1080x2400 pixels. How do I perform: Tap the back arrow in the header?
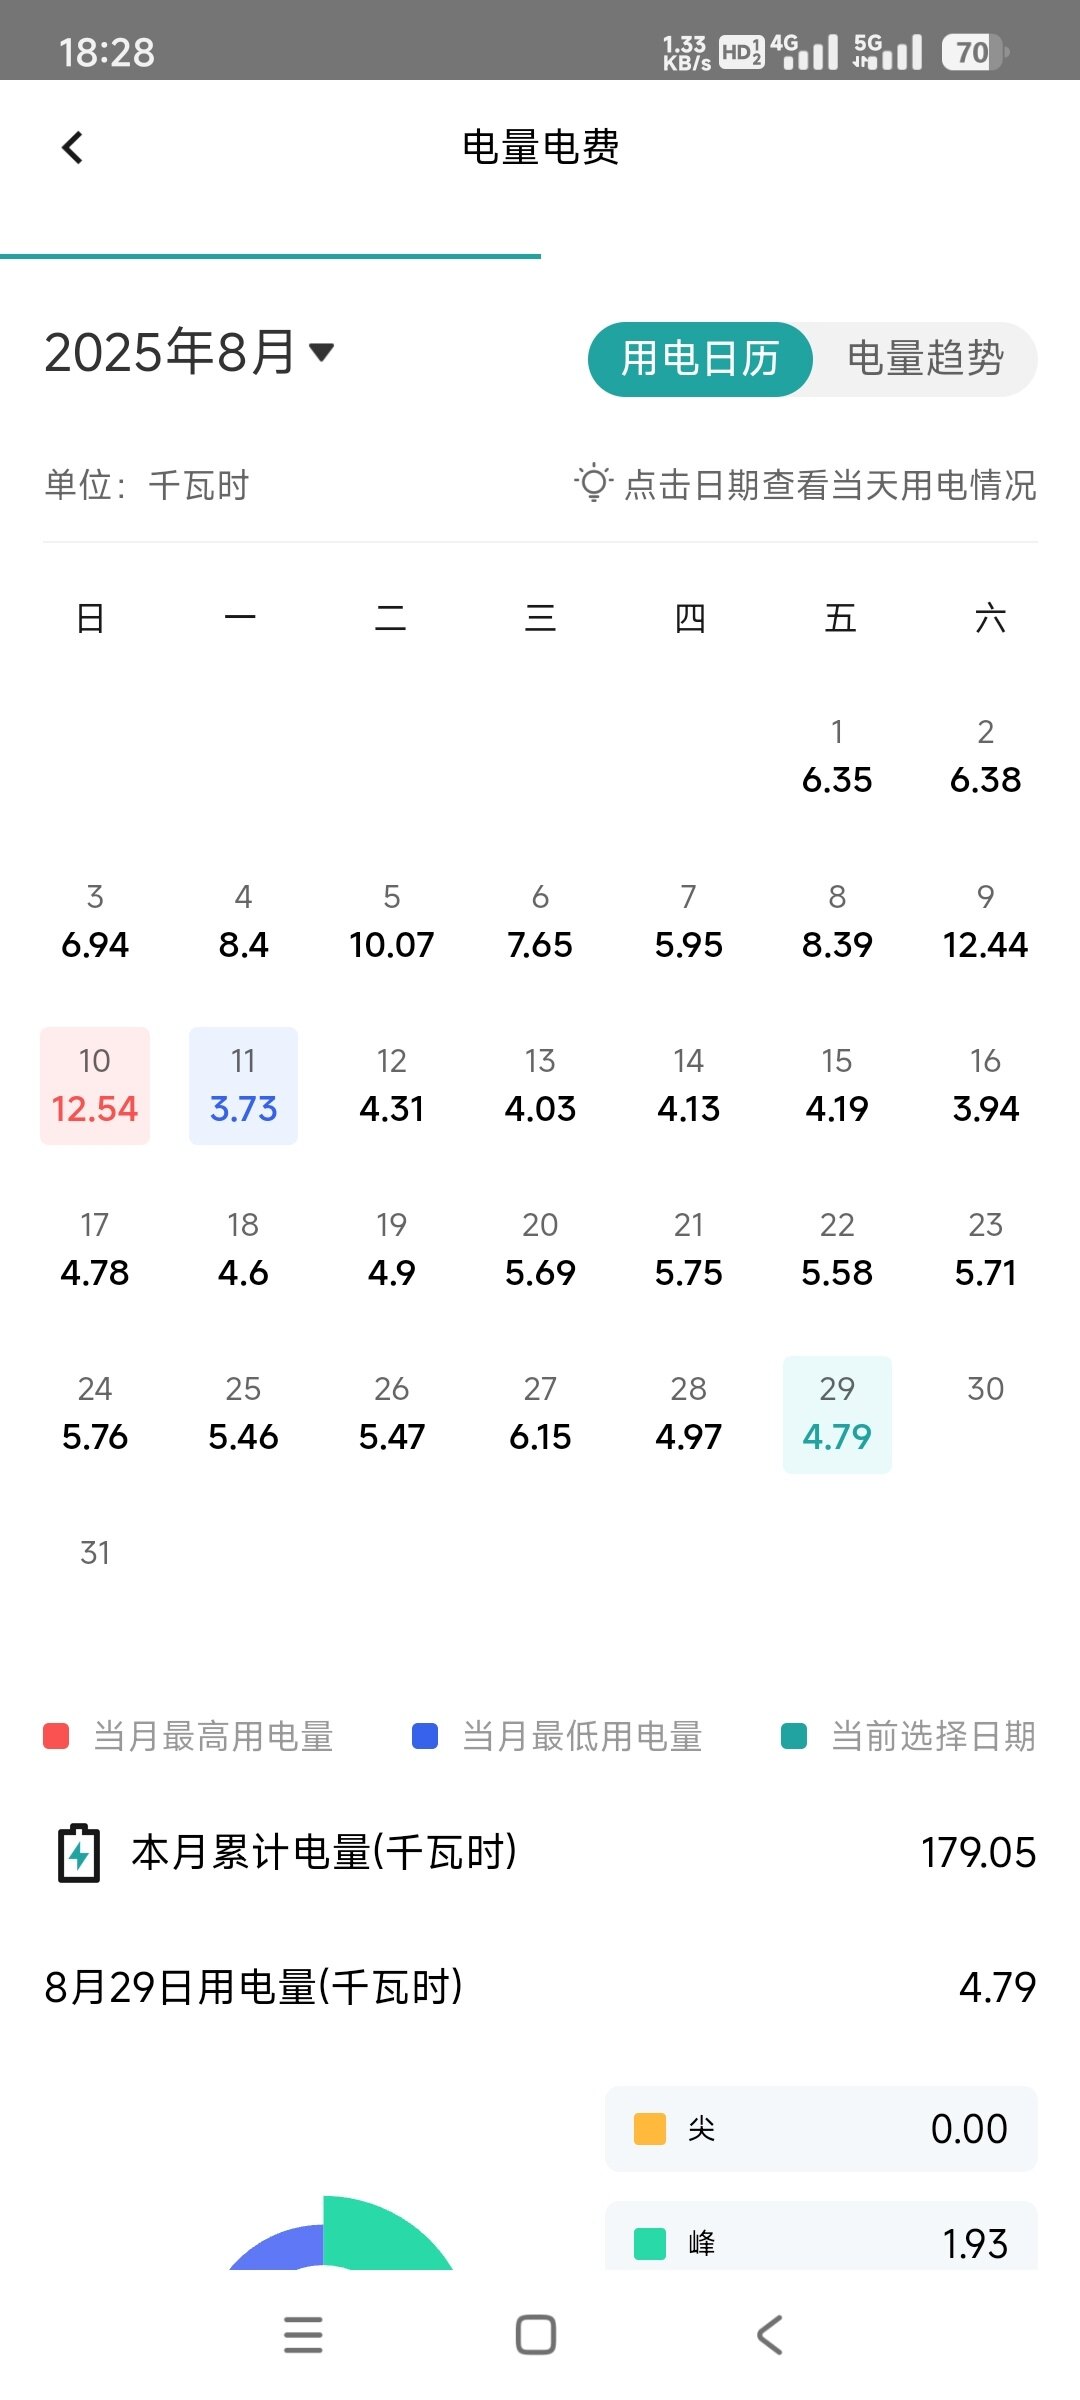(x=73, y=148)
